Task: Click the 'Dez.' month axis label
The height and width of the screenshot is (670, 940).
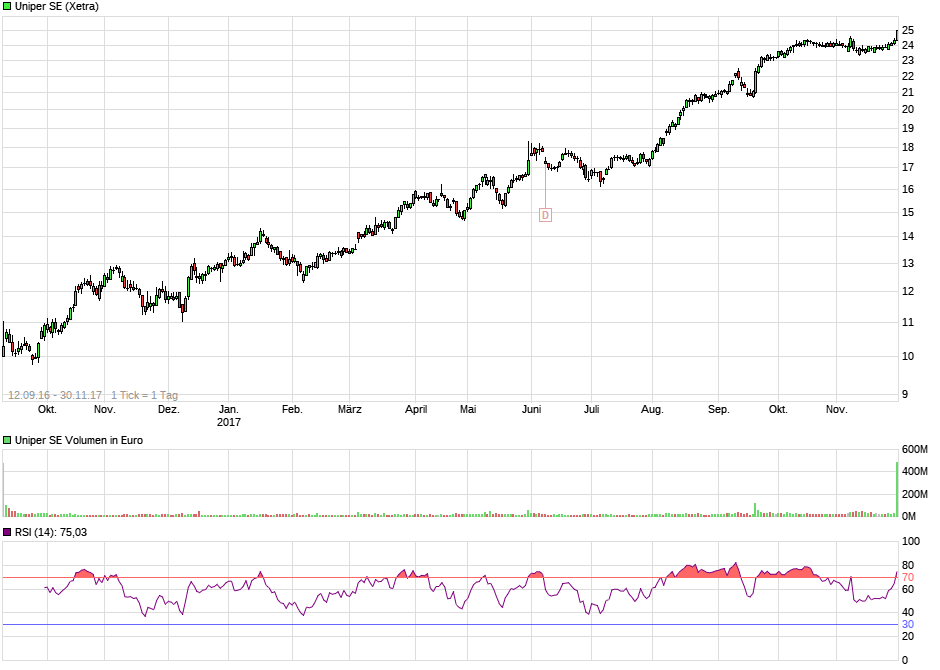Action: point(168,410)
